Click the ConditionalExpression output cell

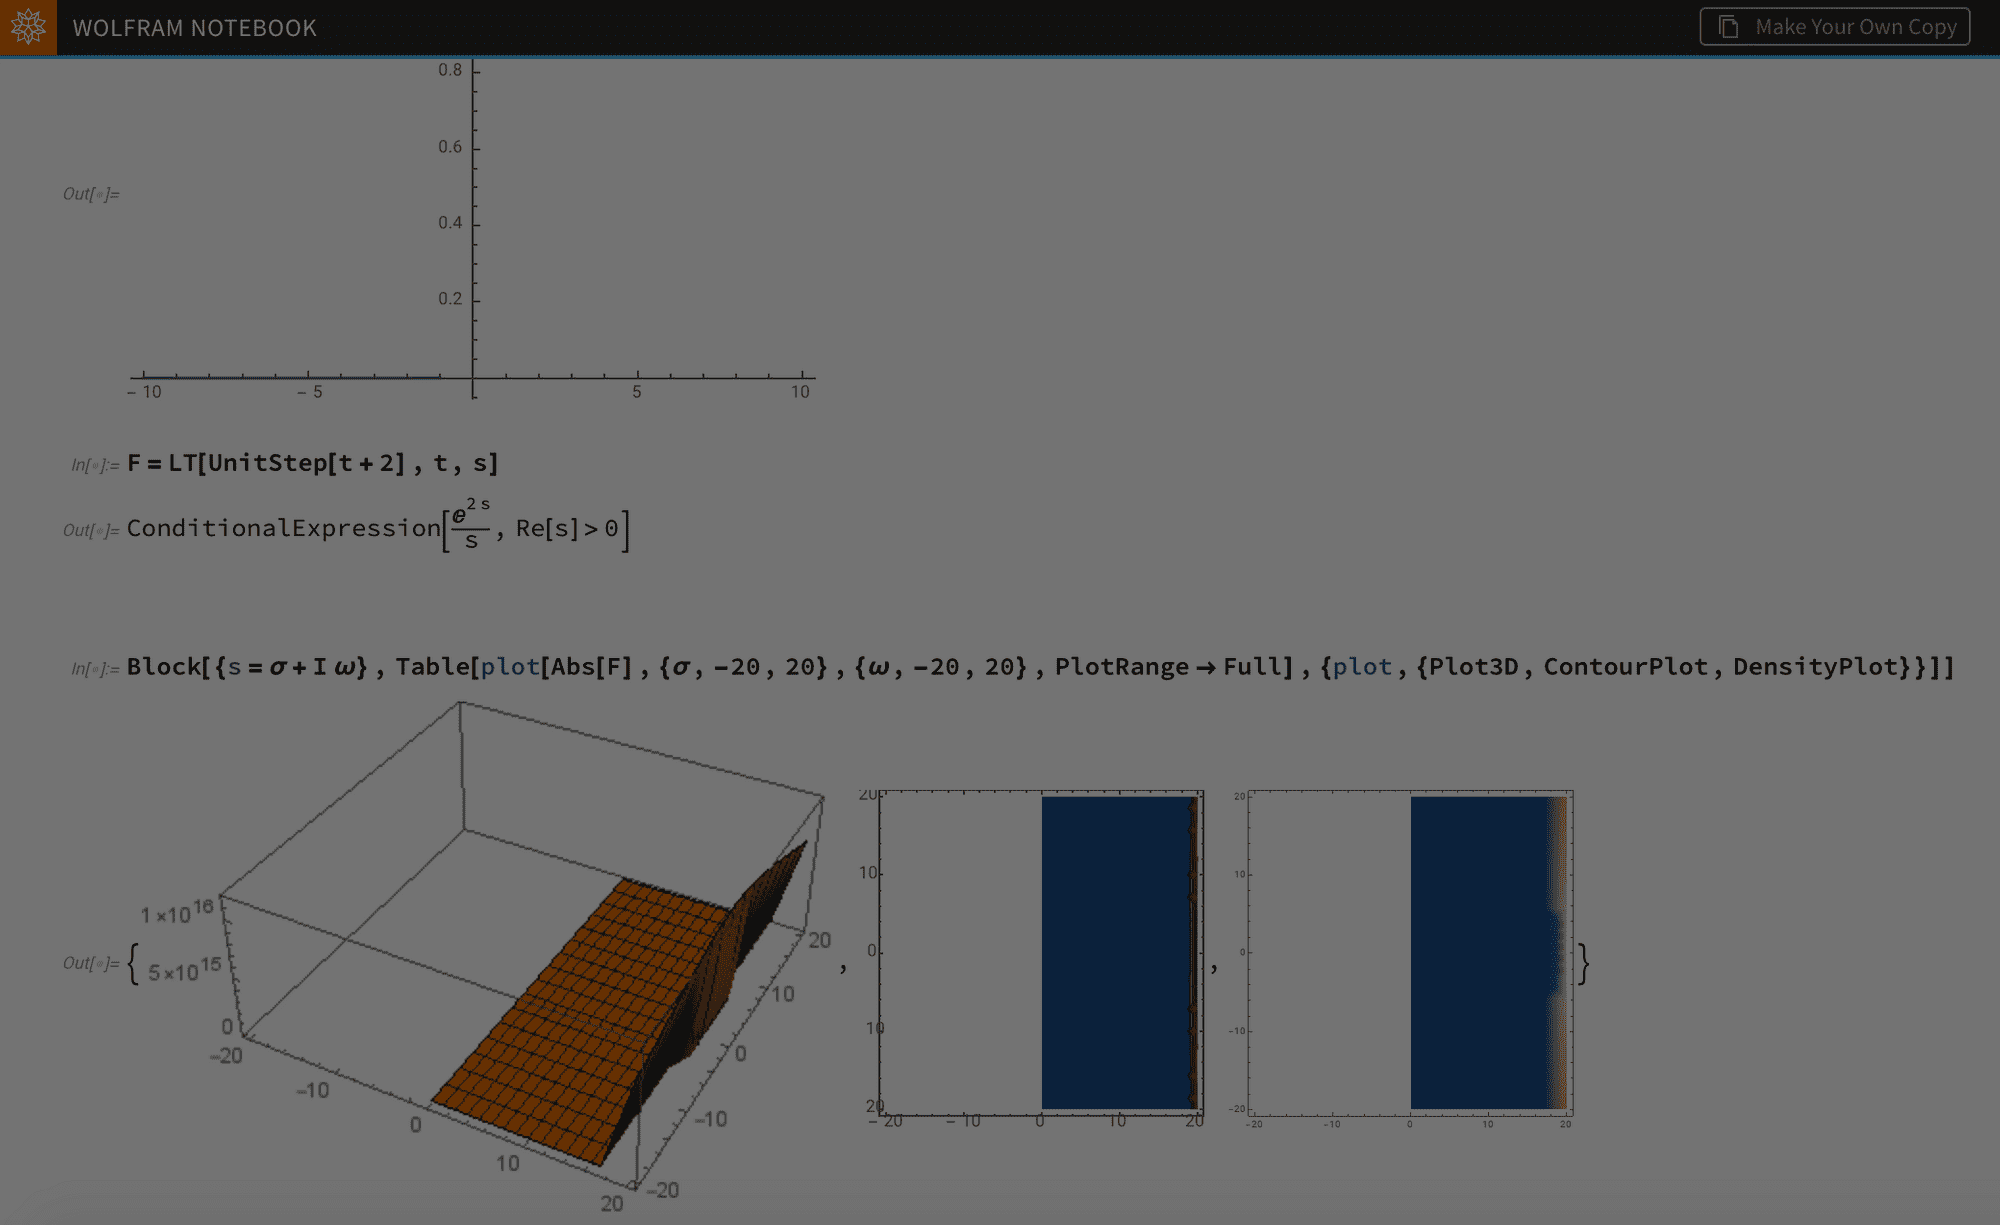coord(378,528)
